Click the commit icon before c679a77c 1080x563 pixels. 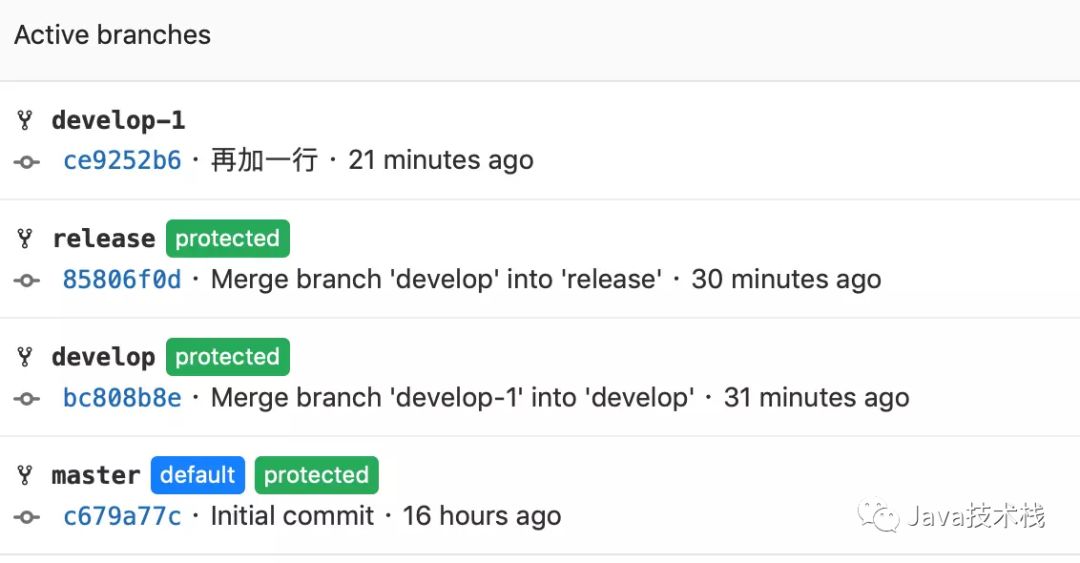click(27, 517)
